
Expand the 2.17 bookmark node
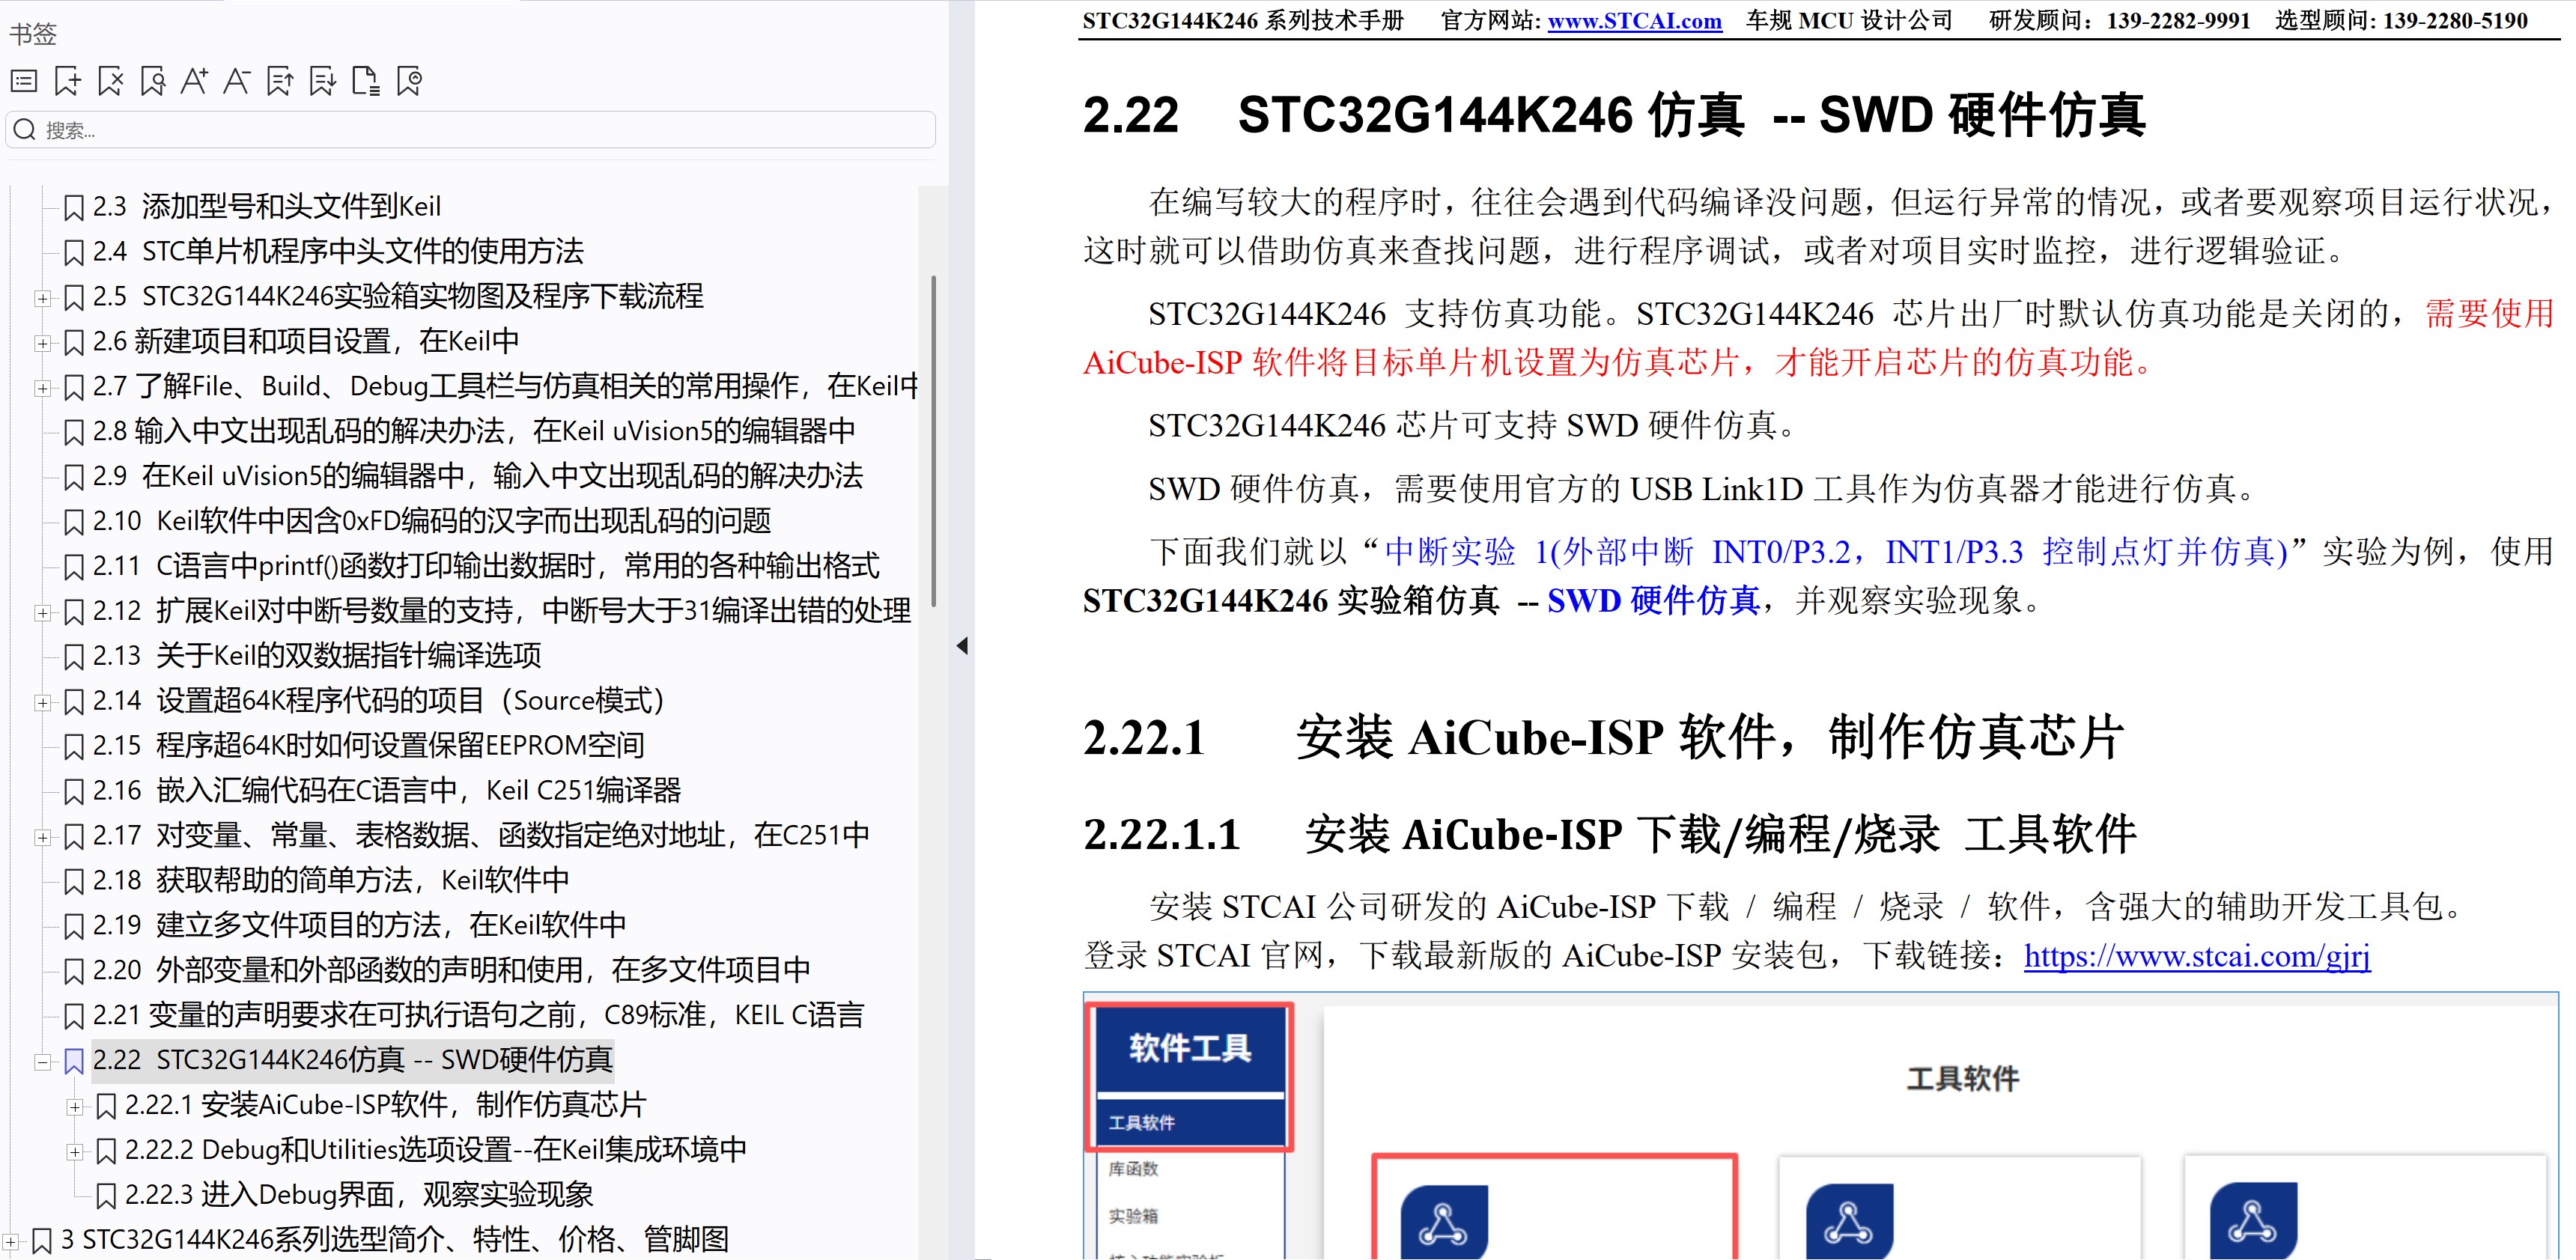[x=42, y=837]
